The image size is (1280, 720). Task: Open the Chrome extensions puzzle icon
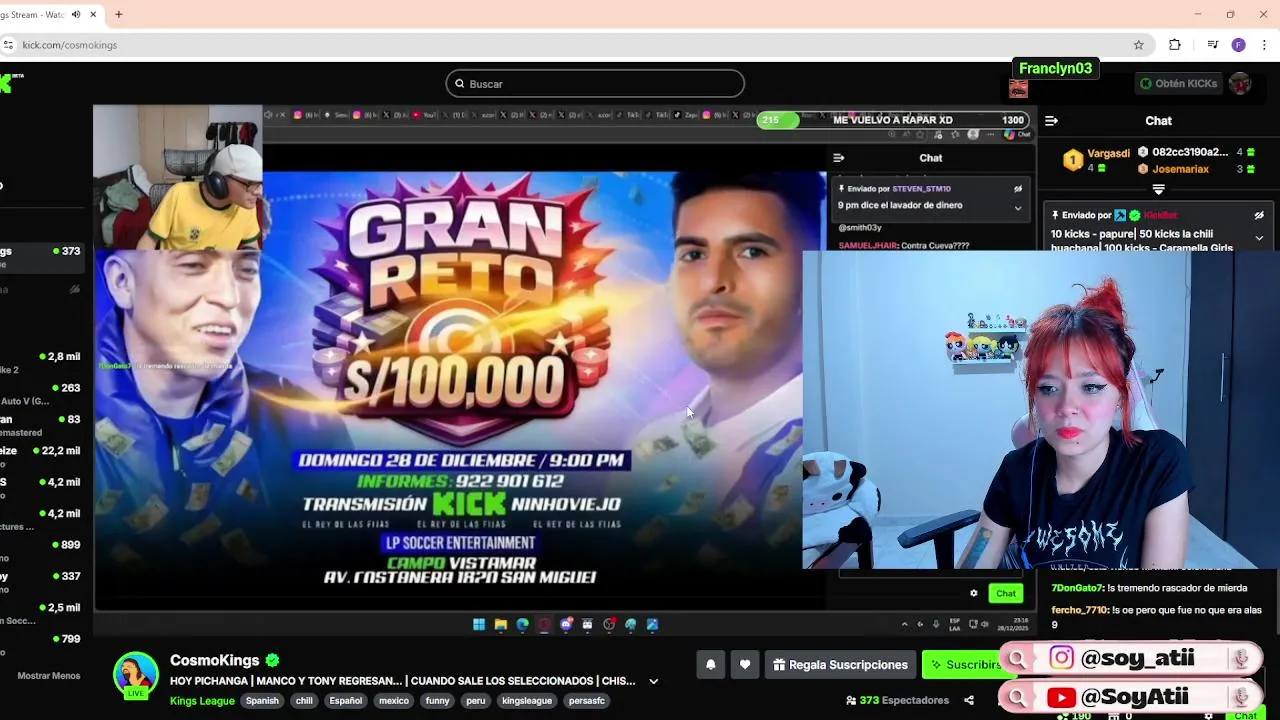pos(1175,45)
